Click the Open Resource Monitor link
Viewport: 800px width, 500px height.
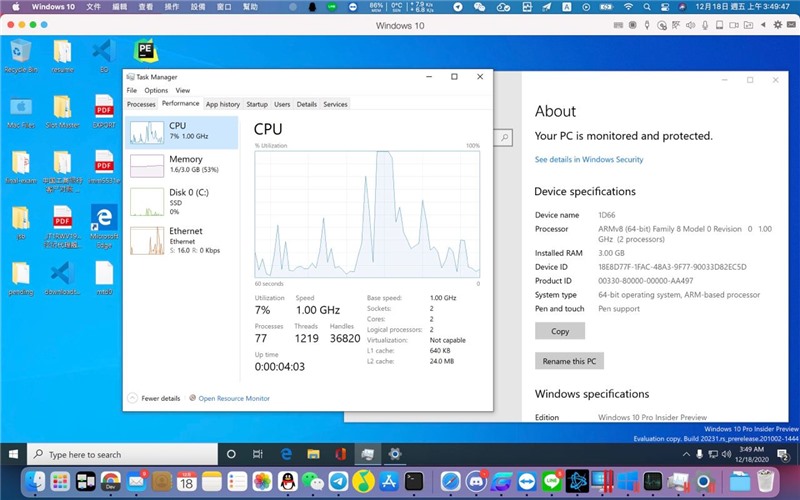click(234, 398)
